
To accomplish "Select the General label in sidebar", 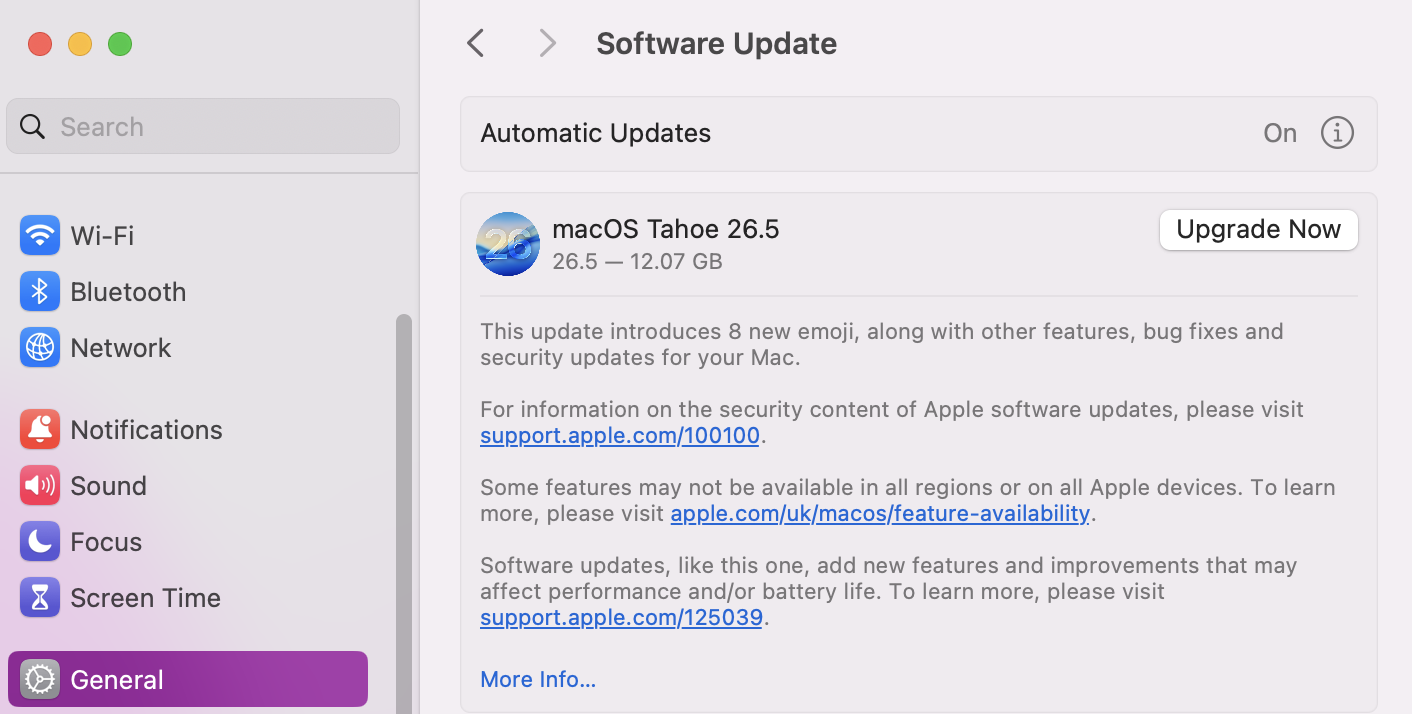I will pos(117,680).
